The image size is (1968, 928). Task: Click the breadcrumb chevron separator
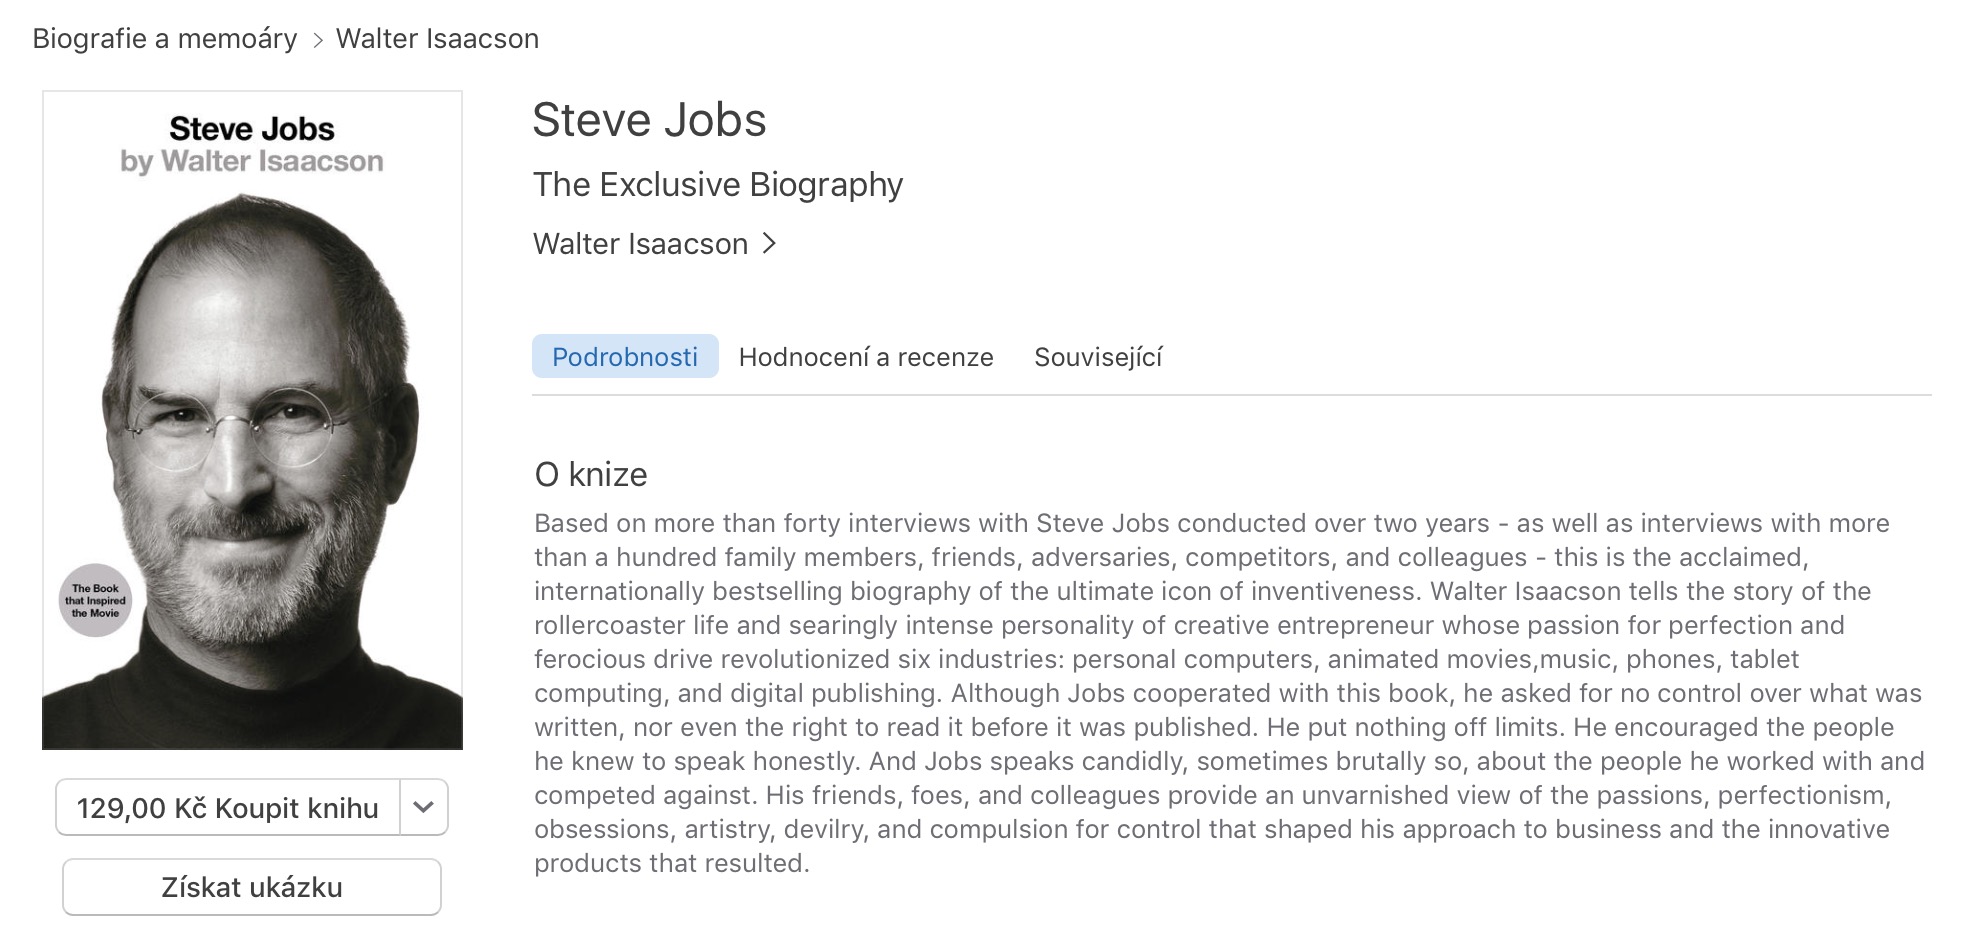pos(317,40)
